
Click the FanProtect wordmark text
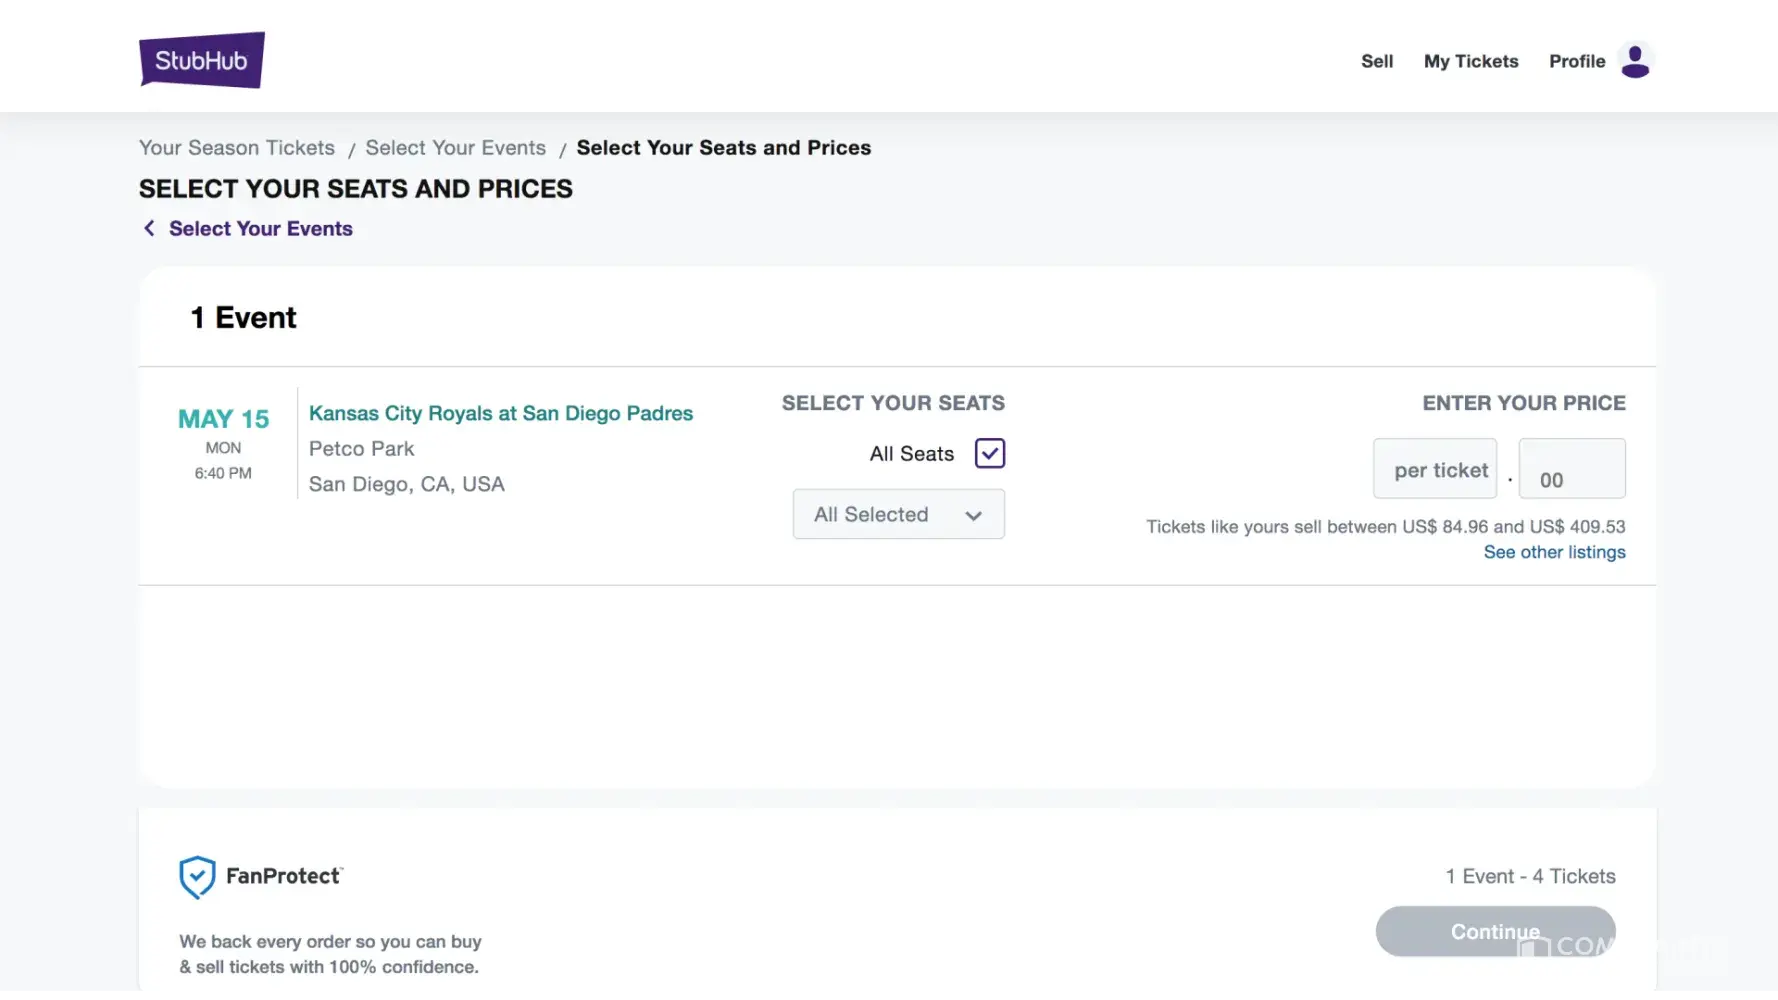click(283, 876)
